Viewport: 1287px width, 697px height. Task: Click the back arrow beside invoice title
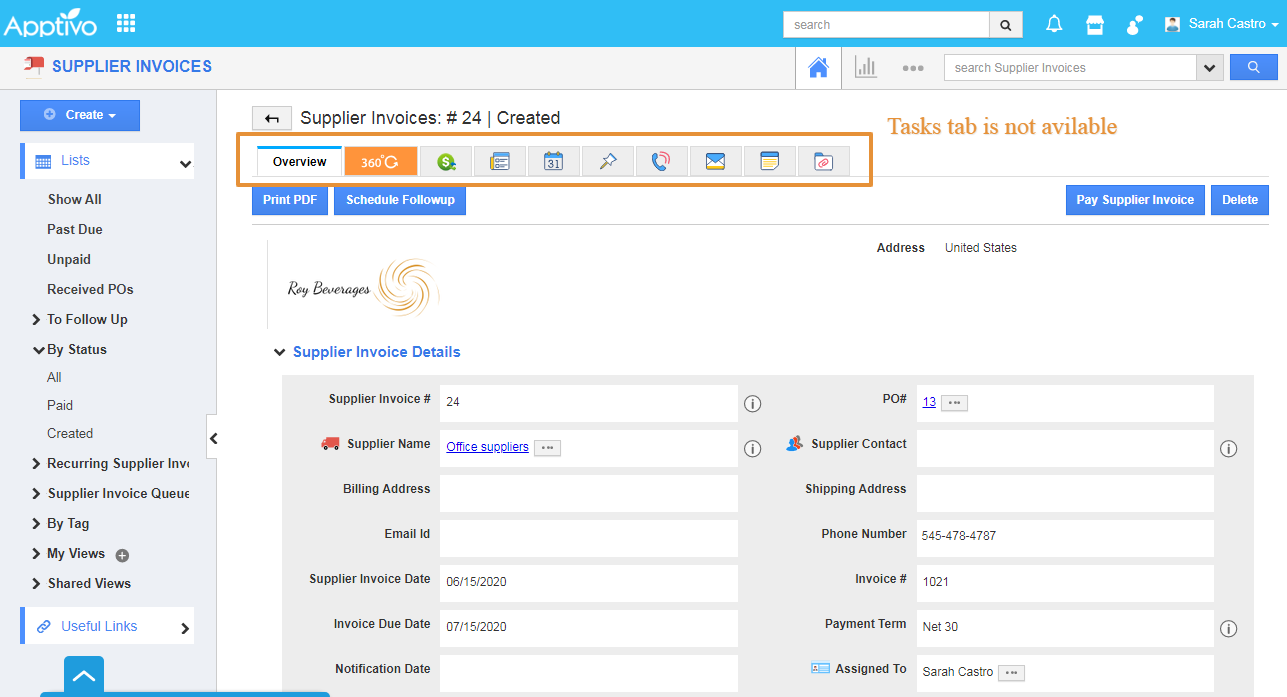pos(271,118)
